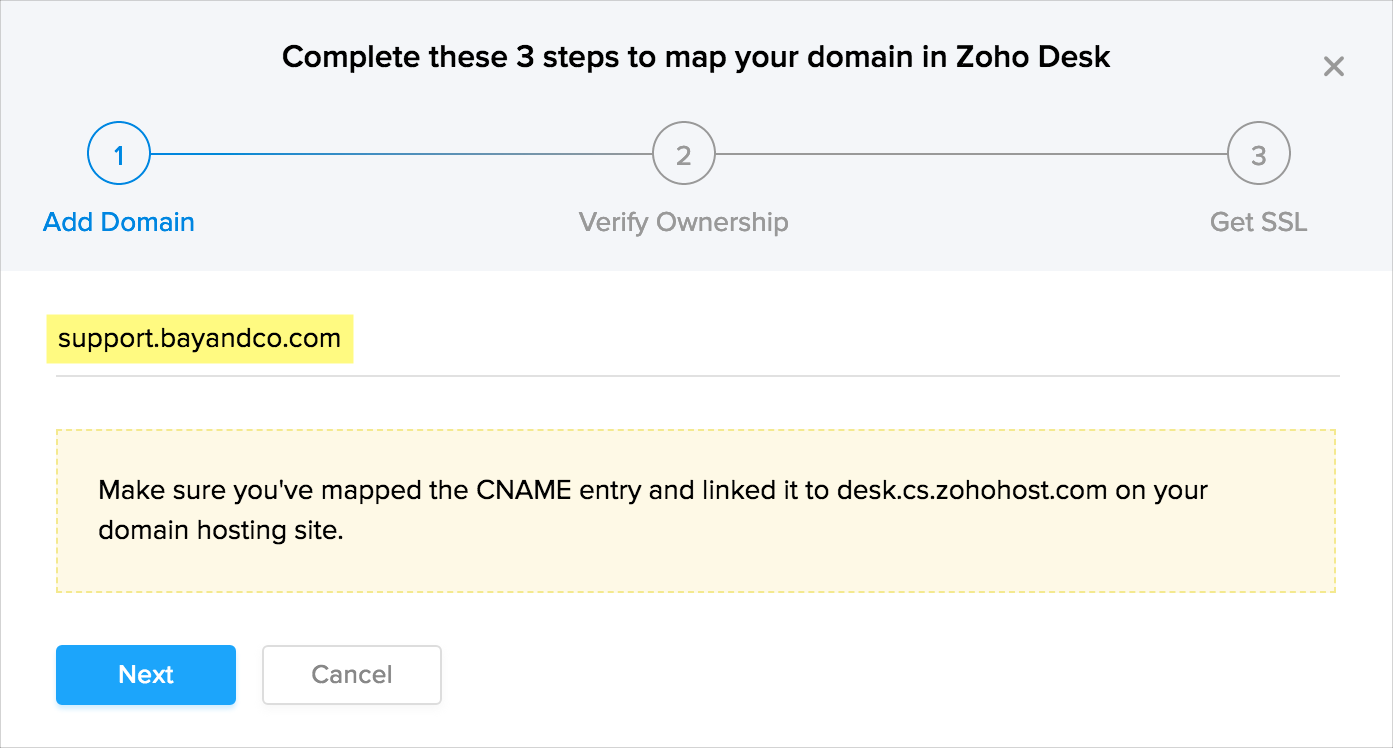Click the highlighted support.bayandco.com domain text
Screen dimensions: 1393x748
click(200, 339)
